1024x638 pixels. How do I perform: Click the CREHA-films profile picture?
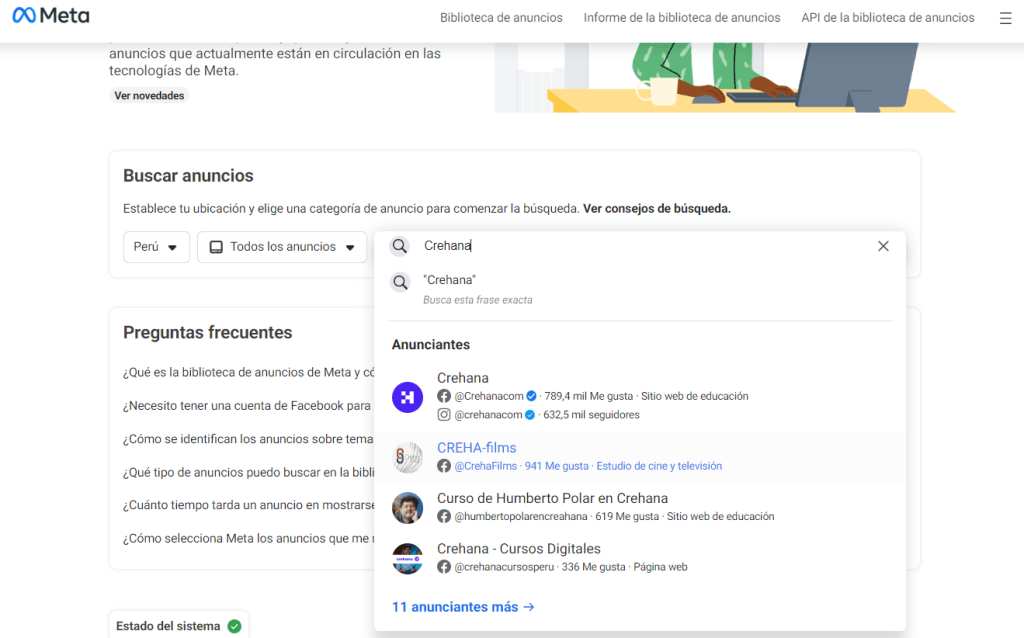point(408,457)
